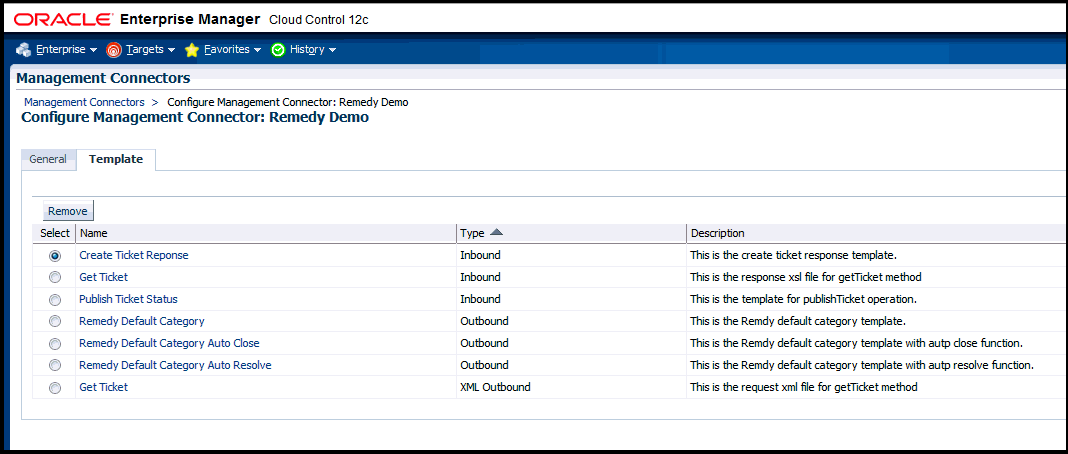
Task: Click the History green clock icon
Action: 278,50
